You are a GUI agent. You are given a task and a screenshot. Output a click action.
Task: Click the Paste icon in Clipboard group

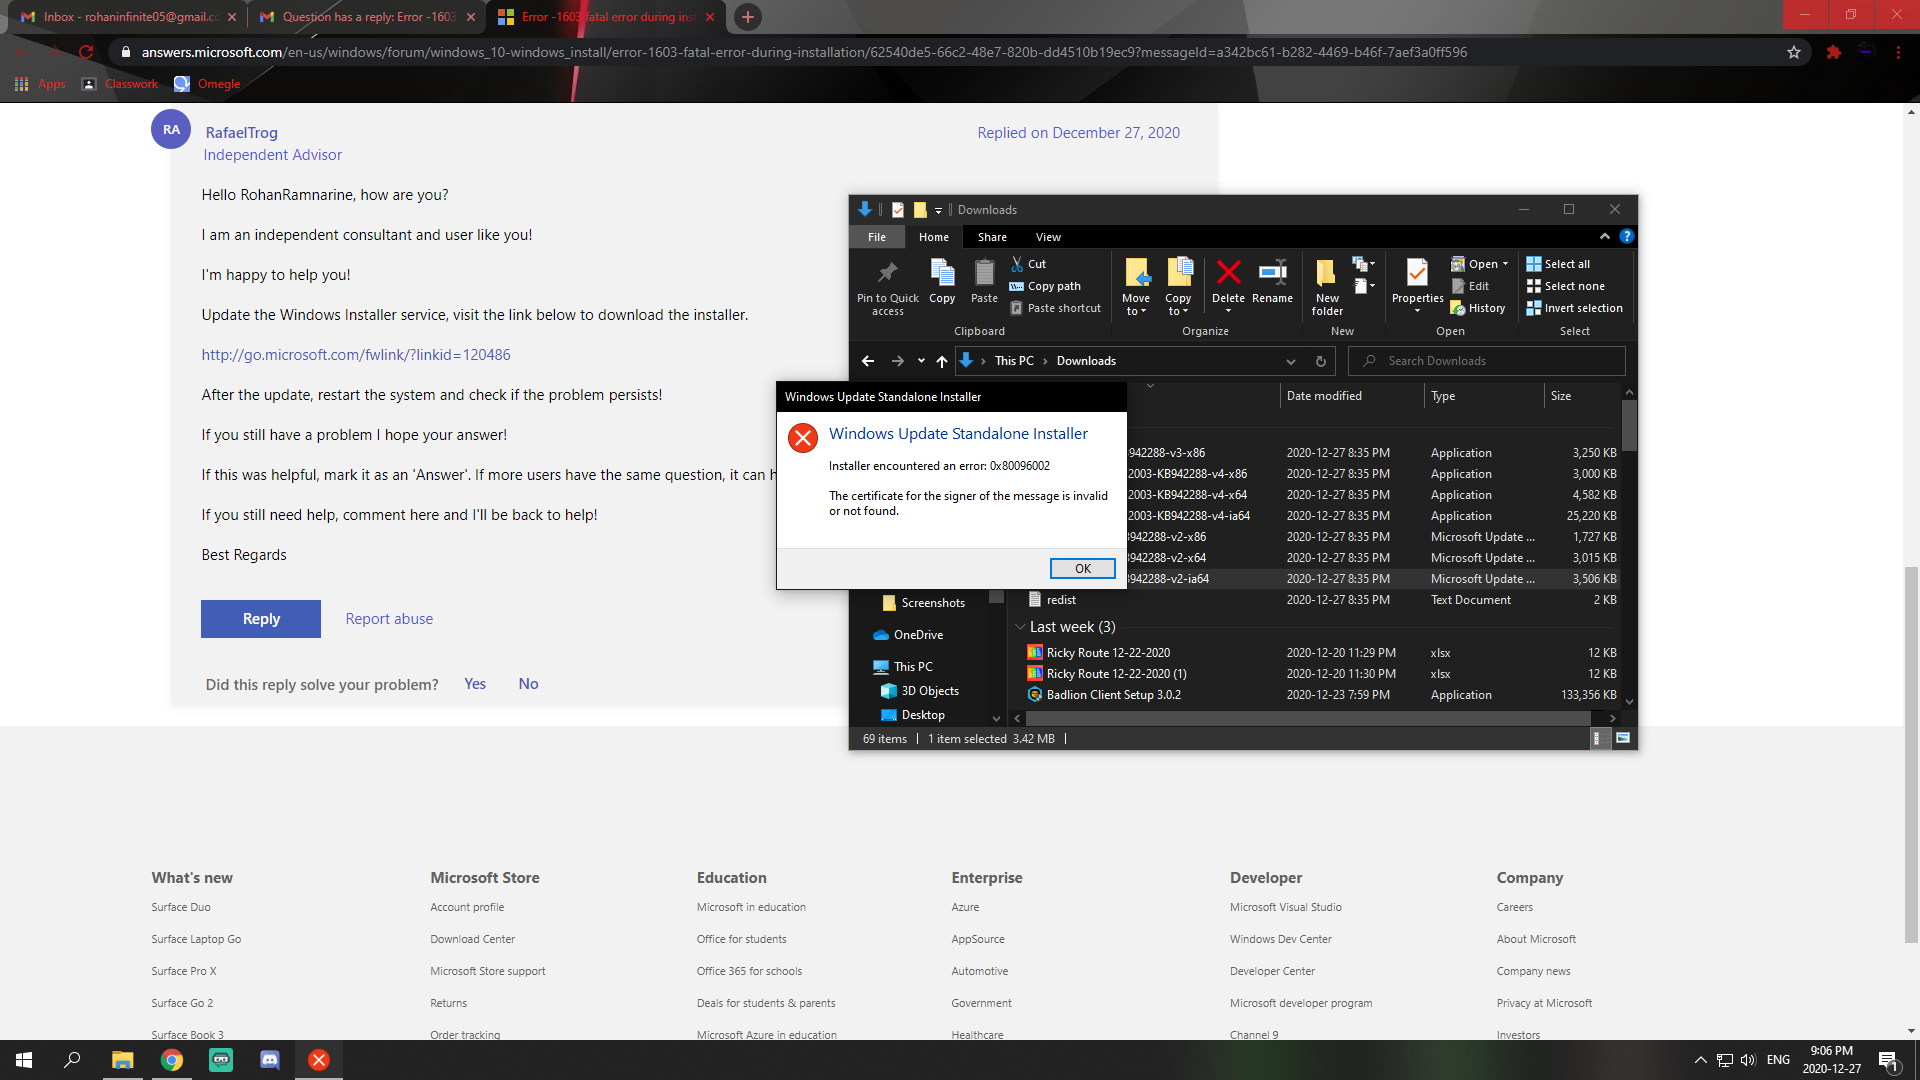coord(984,273)
